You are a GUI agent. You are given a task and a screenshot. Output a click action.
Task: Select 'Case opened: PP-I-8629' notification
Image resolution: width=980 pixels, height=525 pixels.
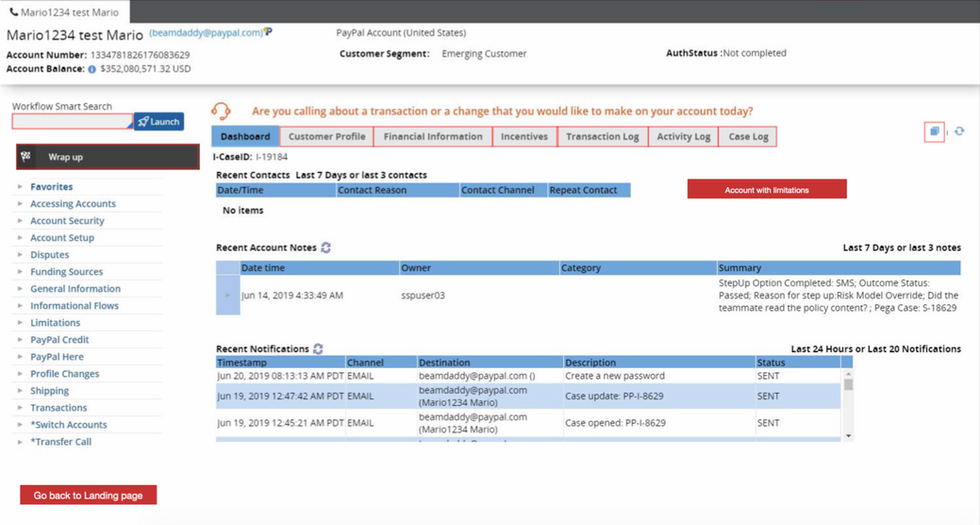click(528, 423)
